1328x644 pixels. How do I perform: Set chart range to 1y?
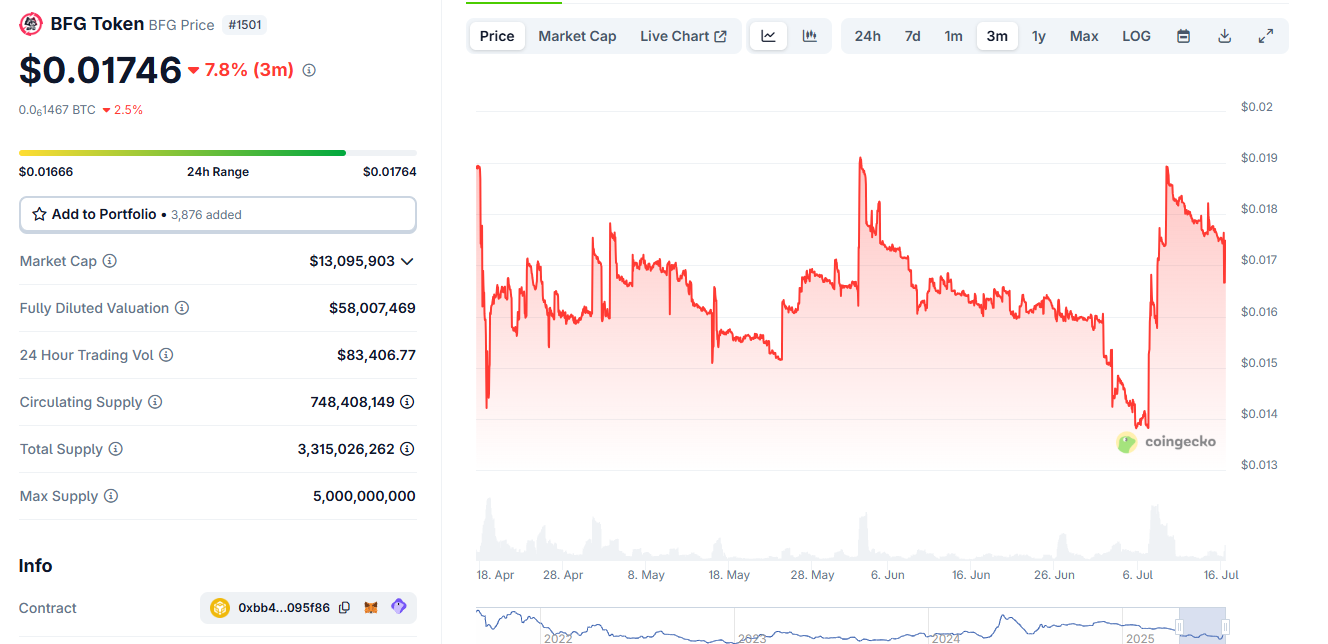tap(1039, 36)
